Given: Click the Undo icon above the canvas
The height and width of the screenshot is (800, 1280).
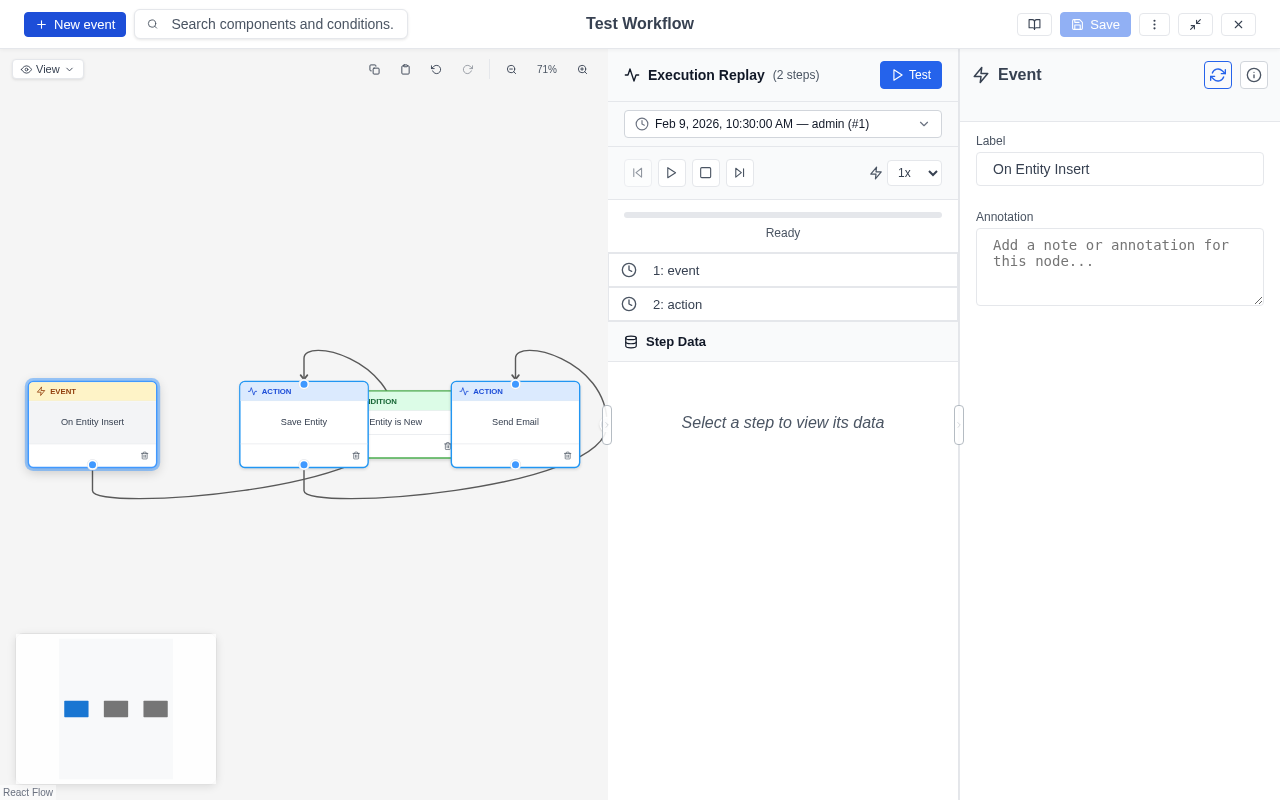Looking at the screenshot, I should (435, 69).
